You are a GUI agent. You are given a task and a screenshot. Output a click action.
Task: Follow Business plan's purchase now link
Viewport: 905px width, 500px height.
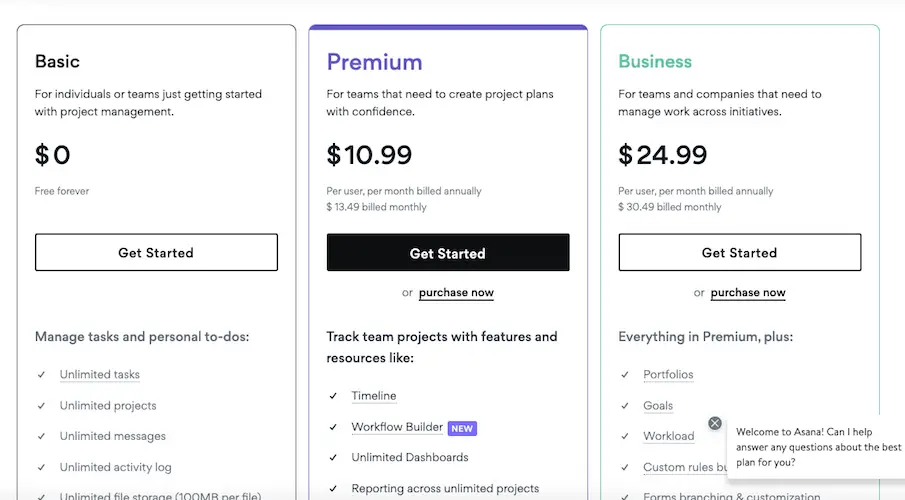[748, 293]
